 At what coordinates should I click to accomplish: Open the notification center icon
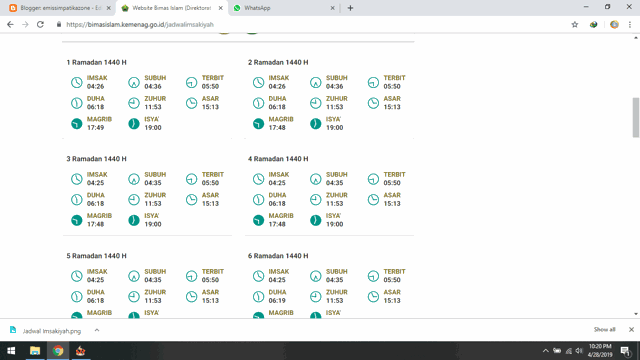(625, 351)
